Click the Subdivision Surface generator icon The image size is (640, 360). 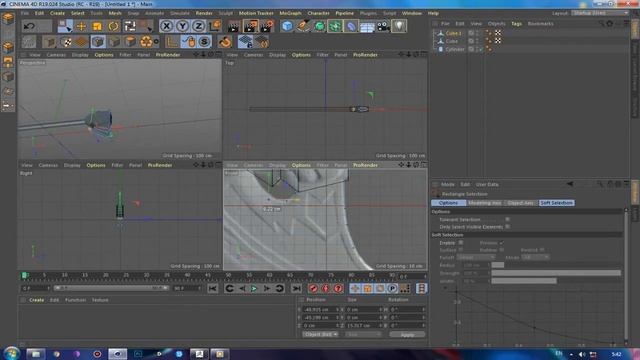[319, 26]
